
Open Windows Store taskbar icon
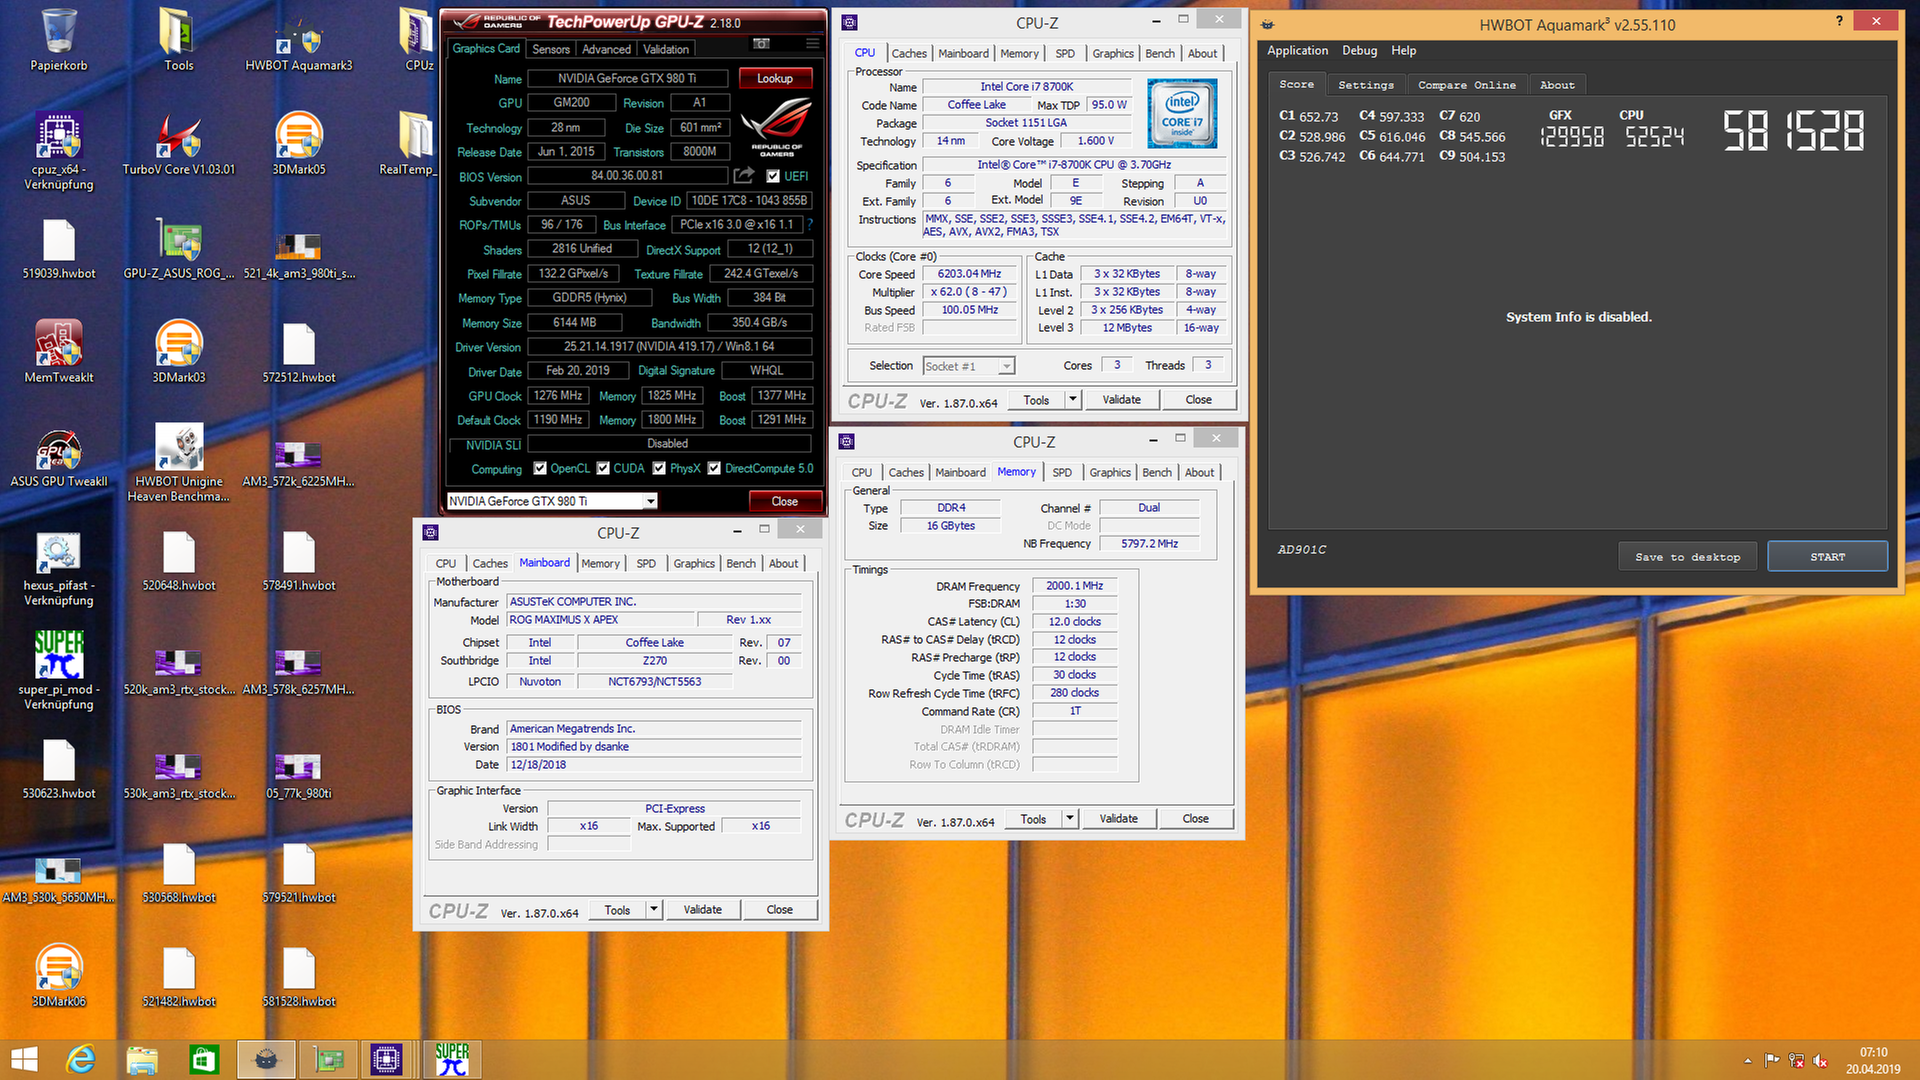point(203,1059)
